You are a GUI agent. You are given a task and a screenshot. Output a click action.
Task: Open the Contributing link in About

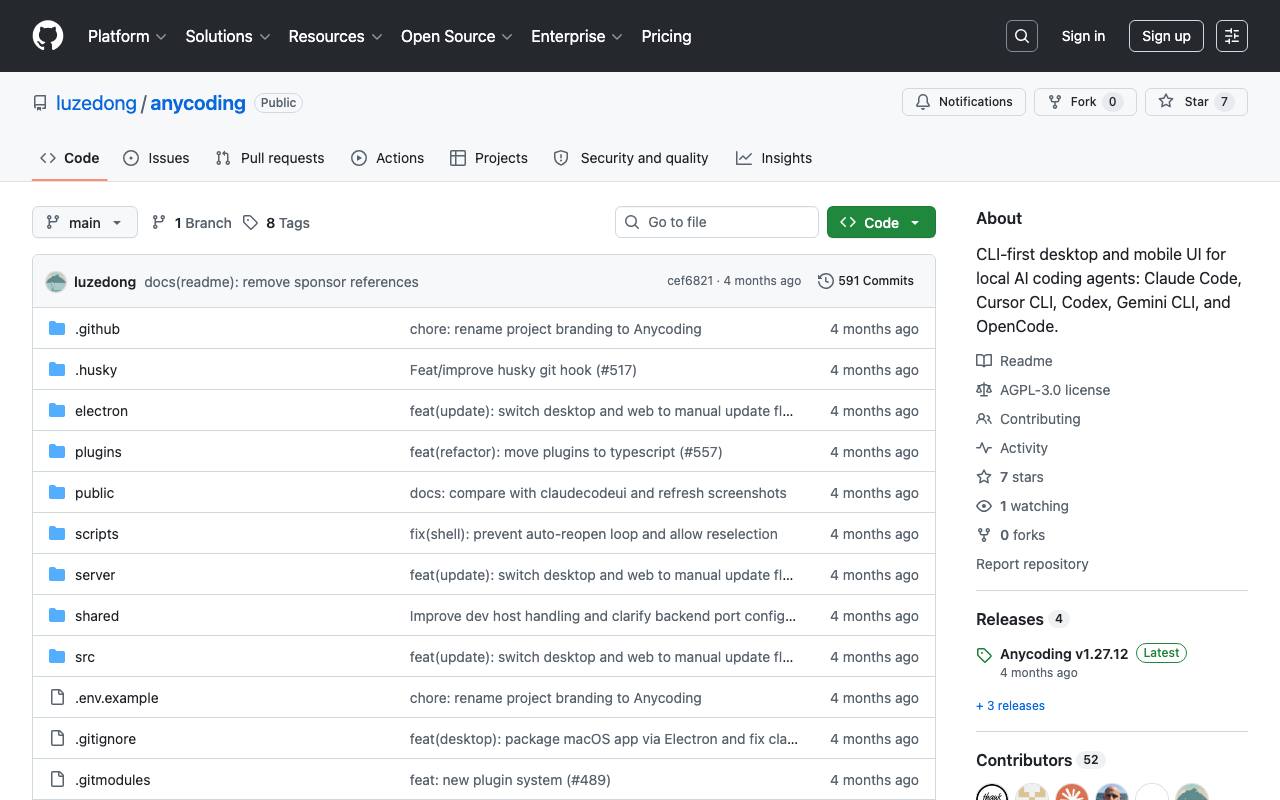tap(1040, 419)
